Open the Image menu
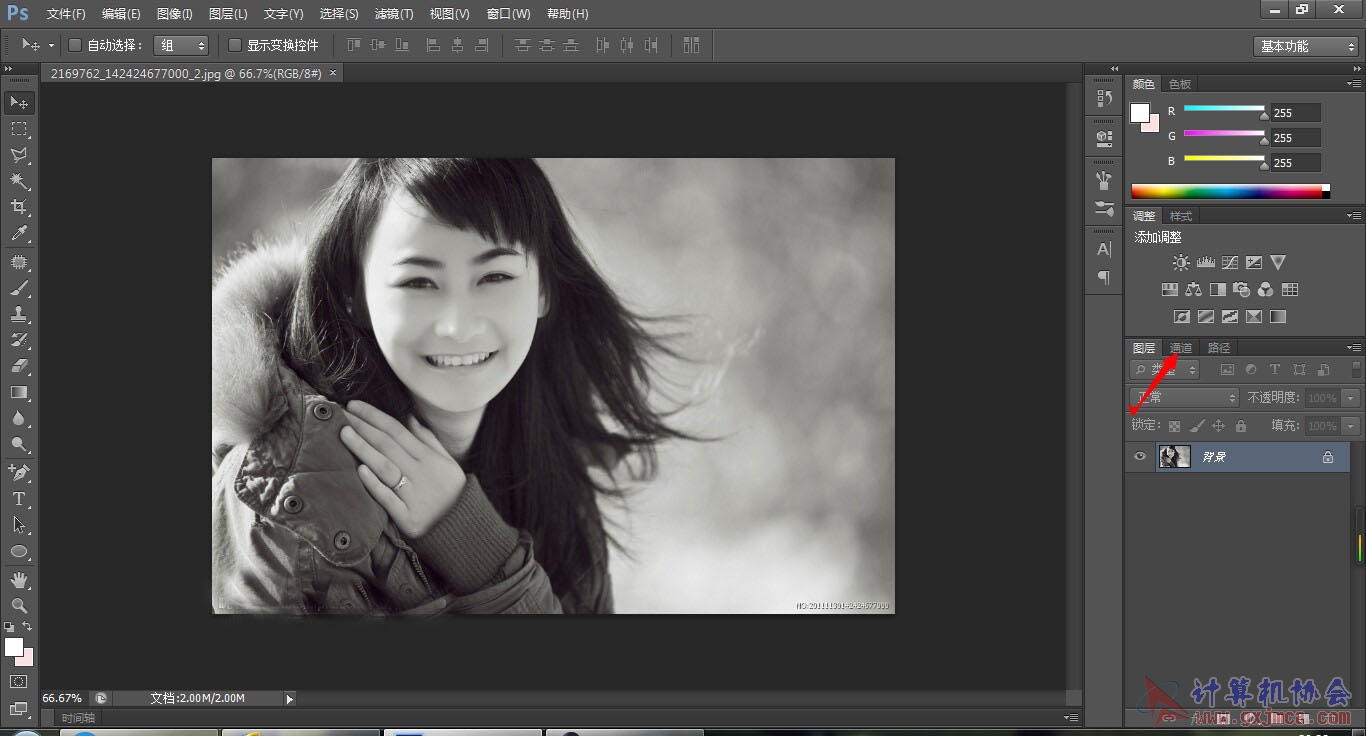The height and width of the screenshot is (736, 1366). pos(174,14)
